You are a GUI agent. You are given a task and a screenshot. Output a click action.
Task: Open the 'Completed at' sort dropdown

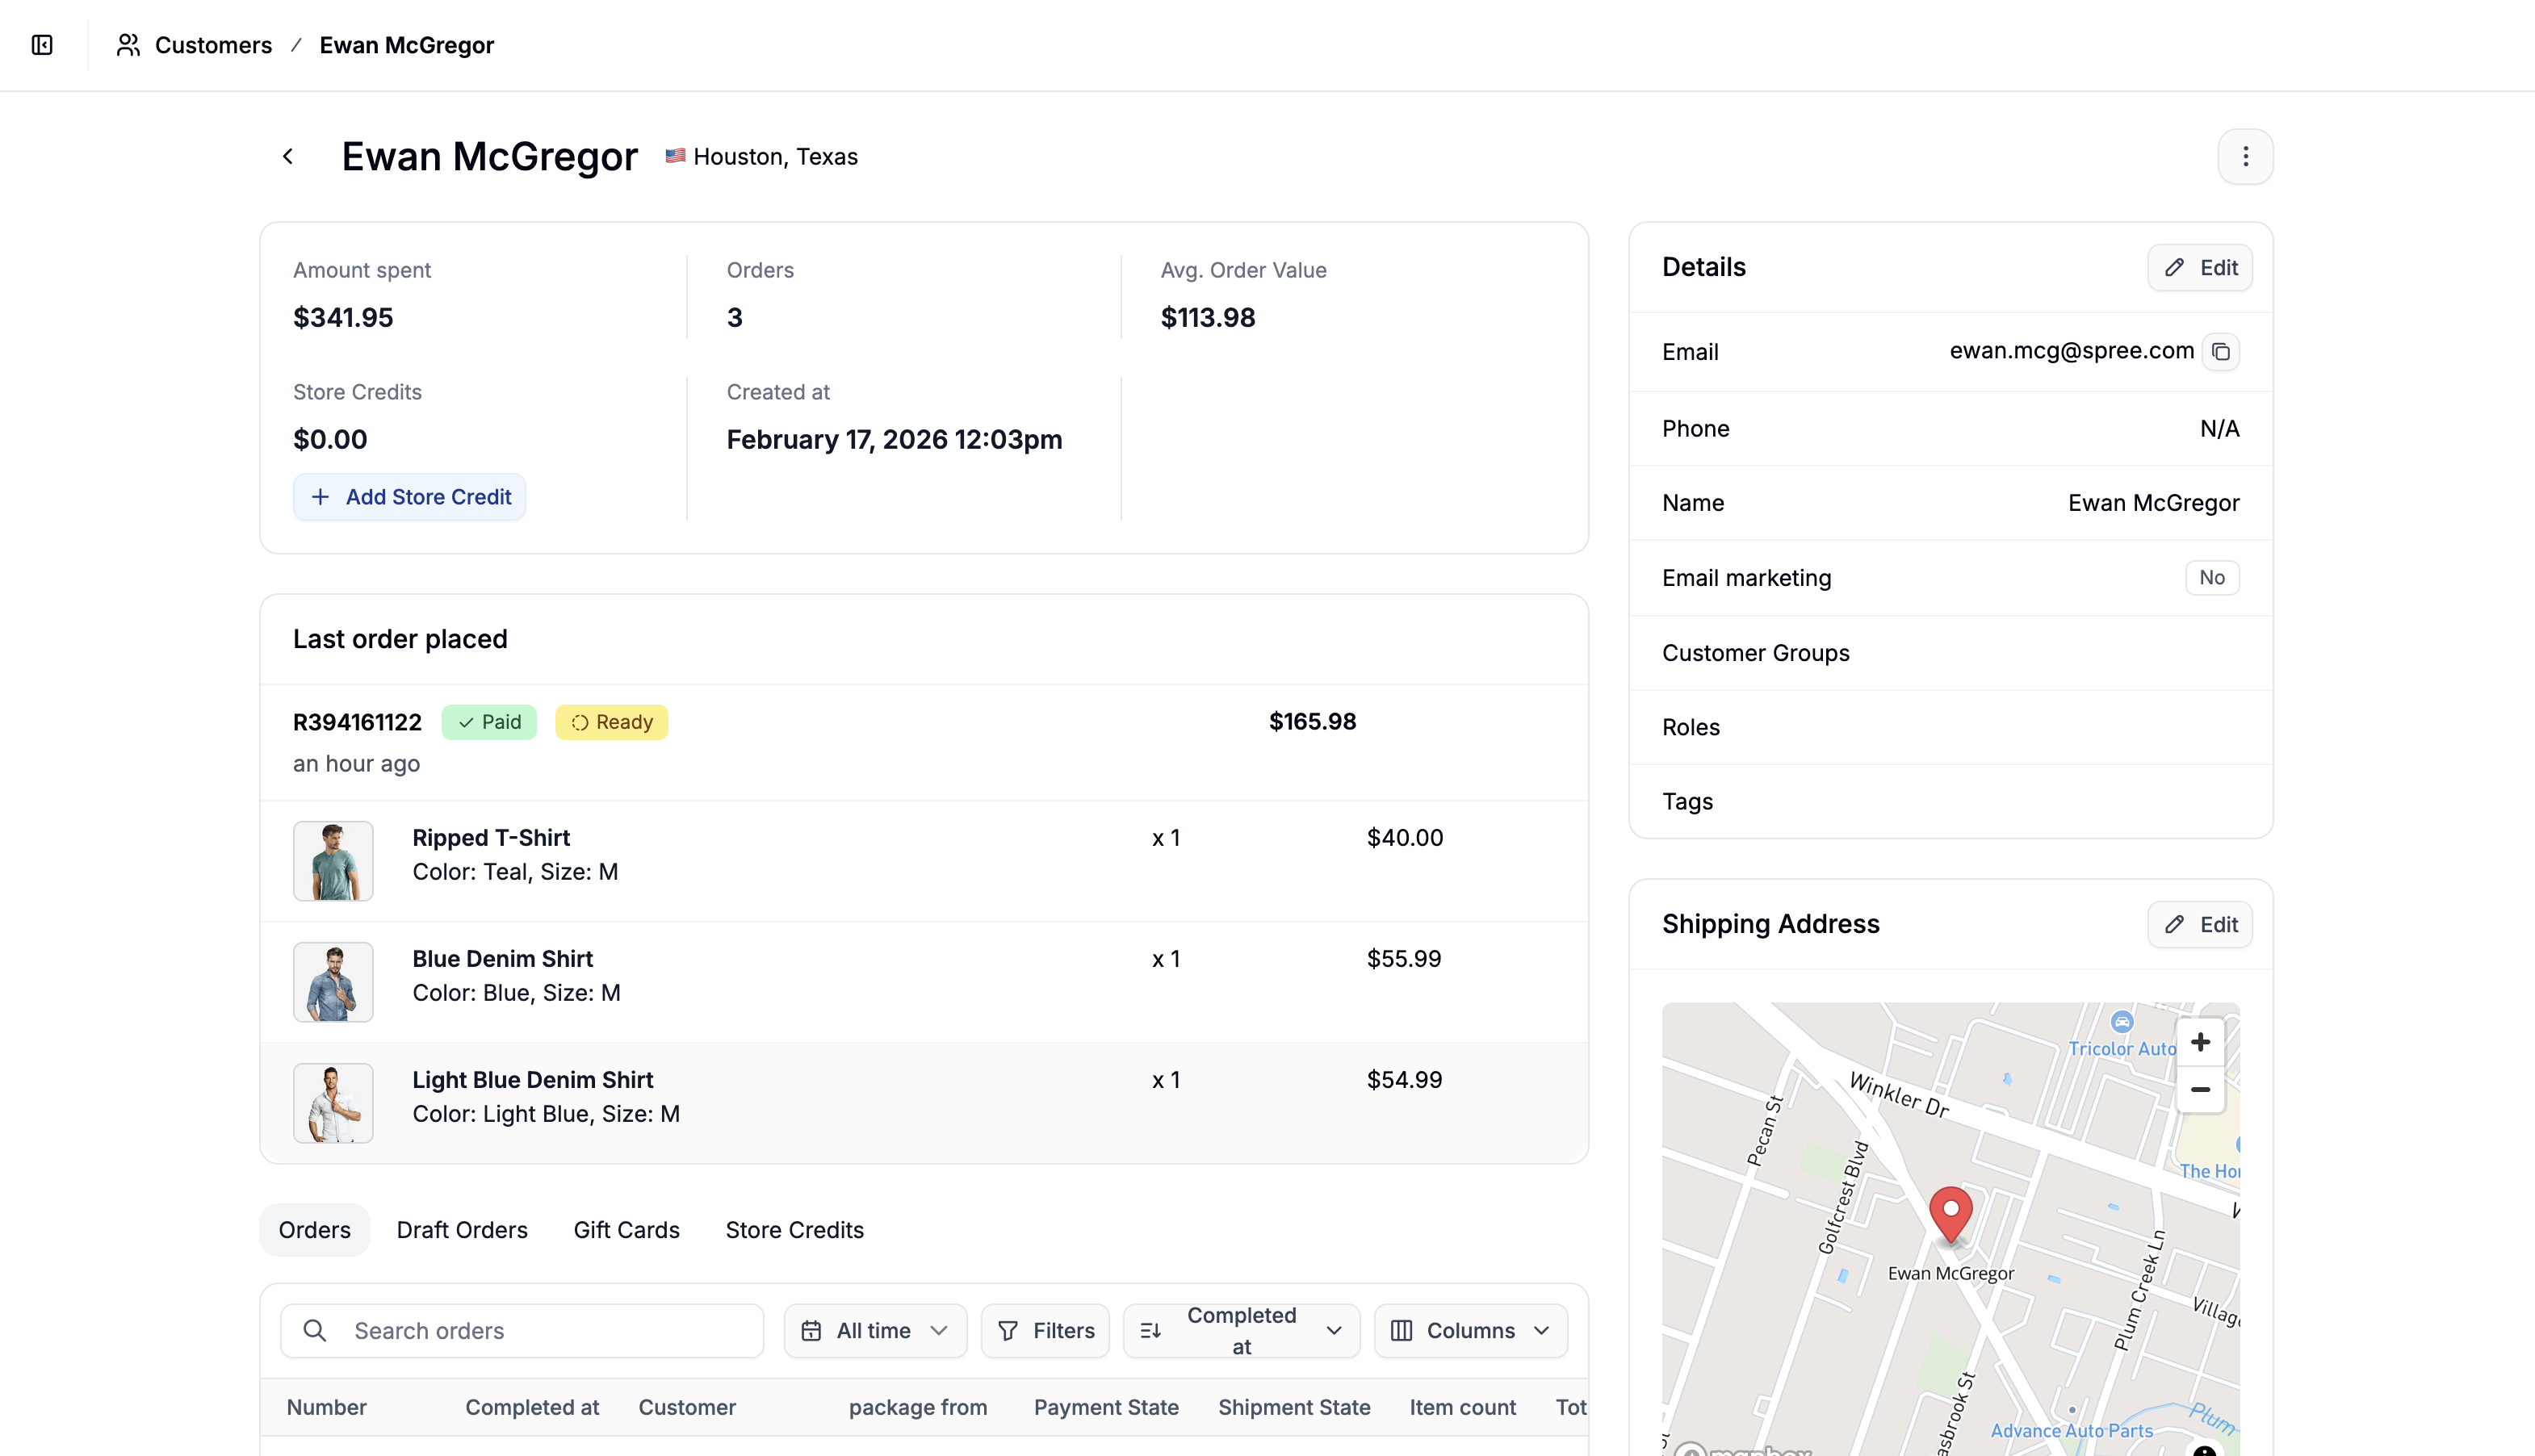[x=1240, y=1330]
